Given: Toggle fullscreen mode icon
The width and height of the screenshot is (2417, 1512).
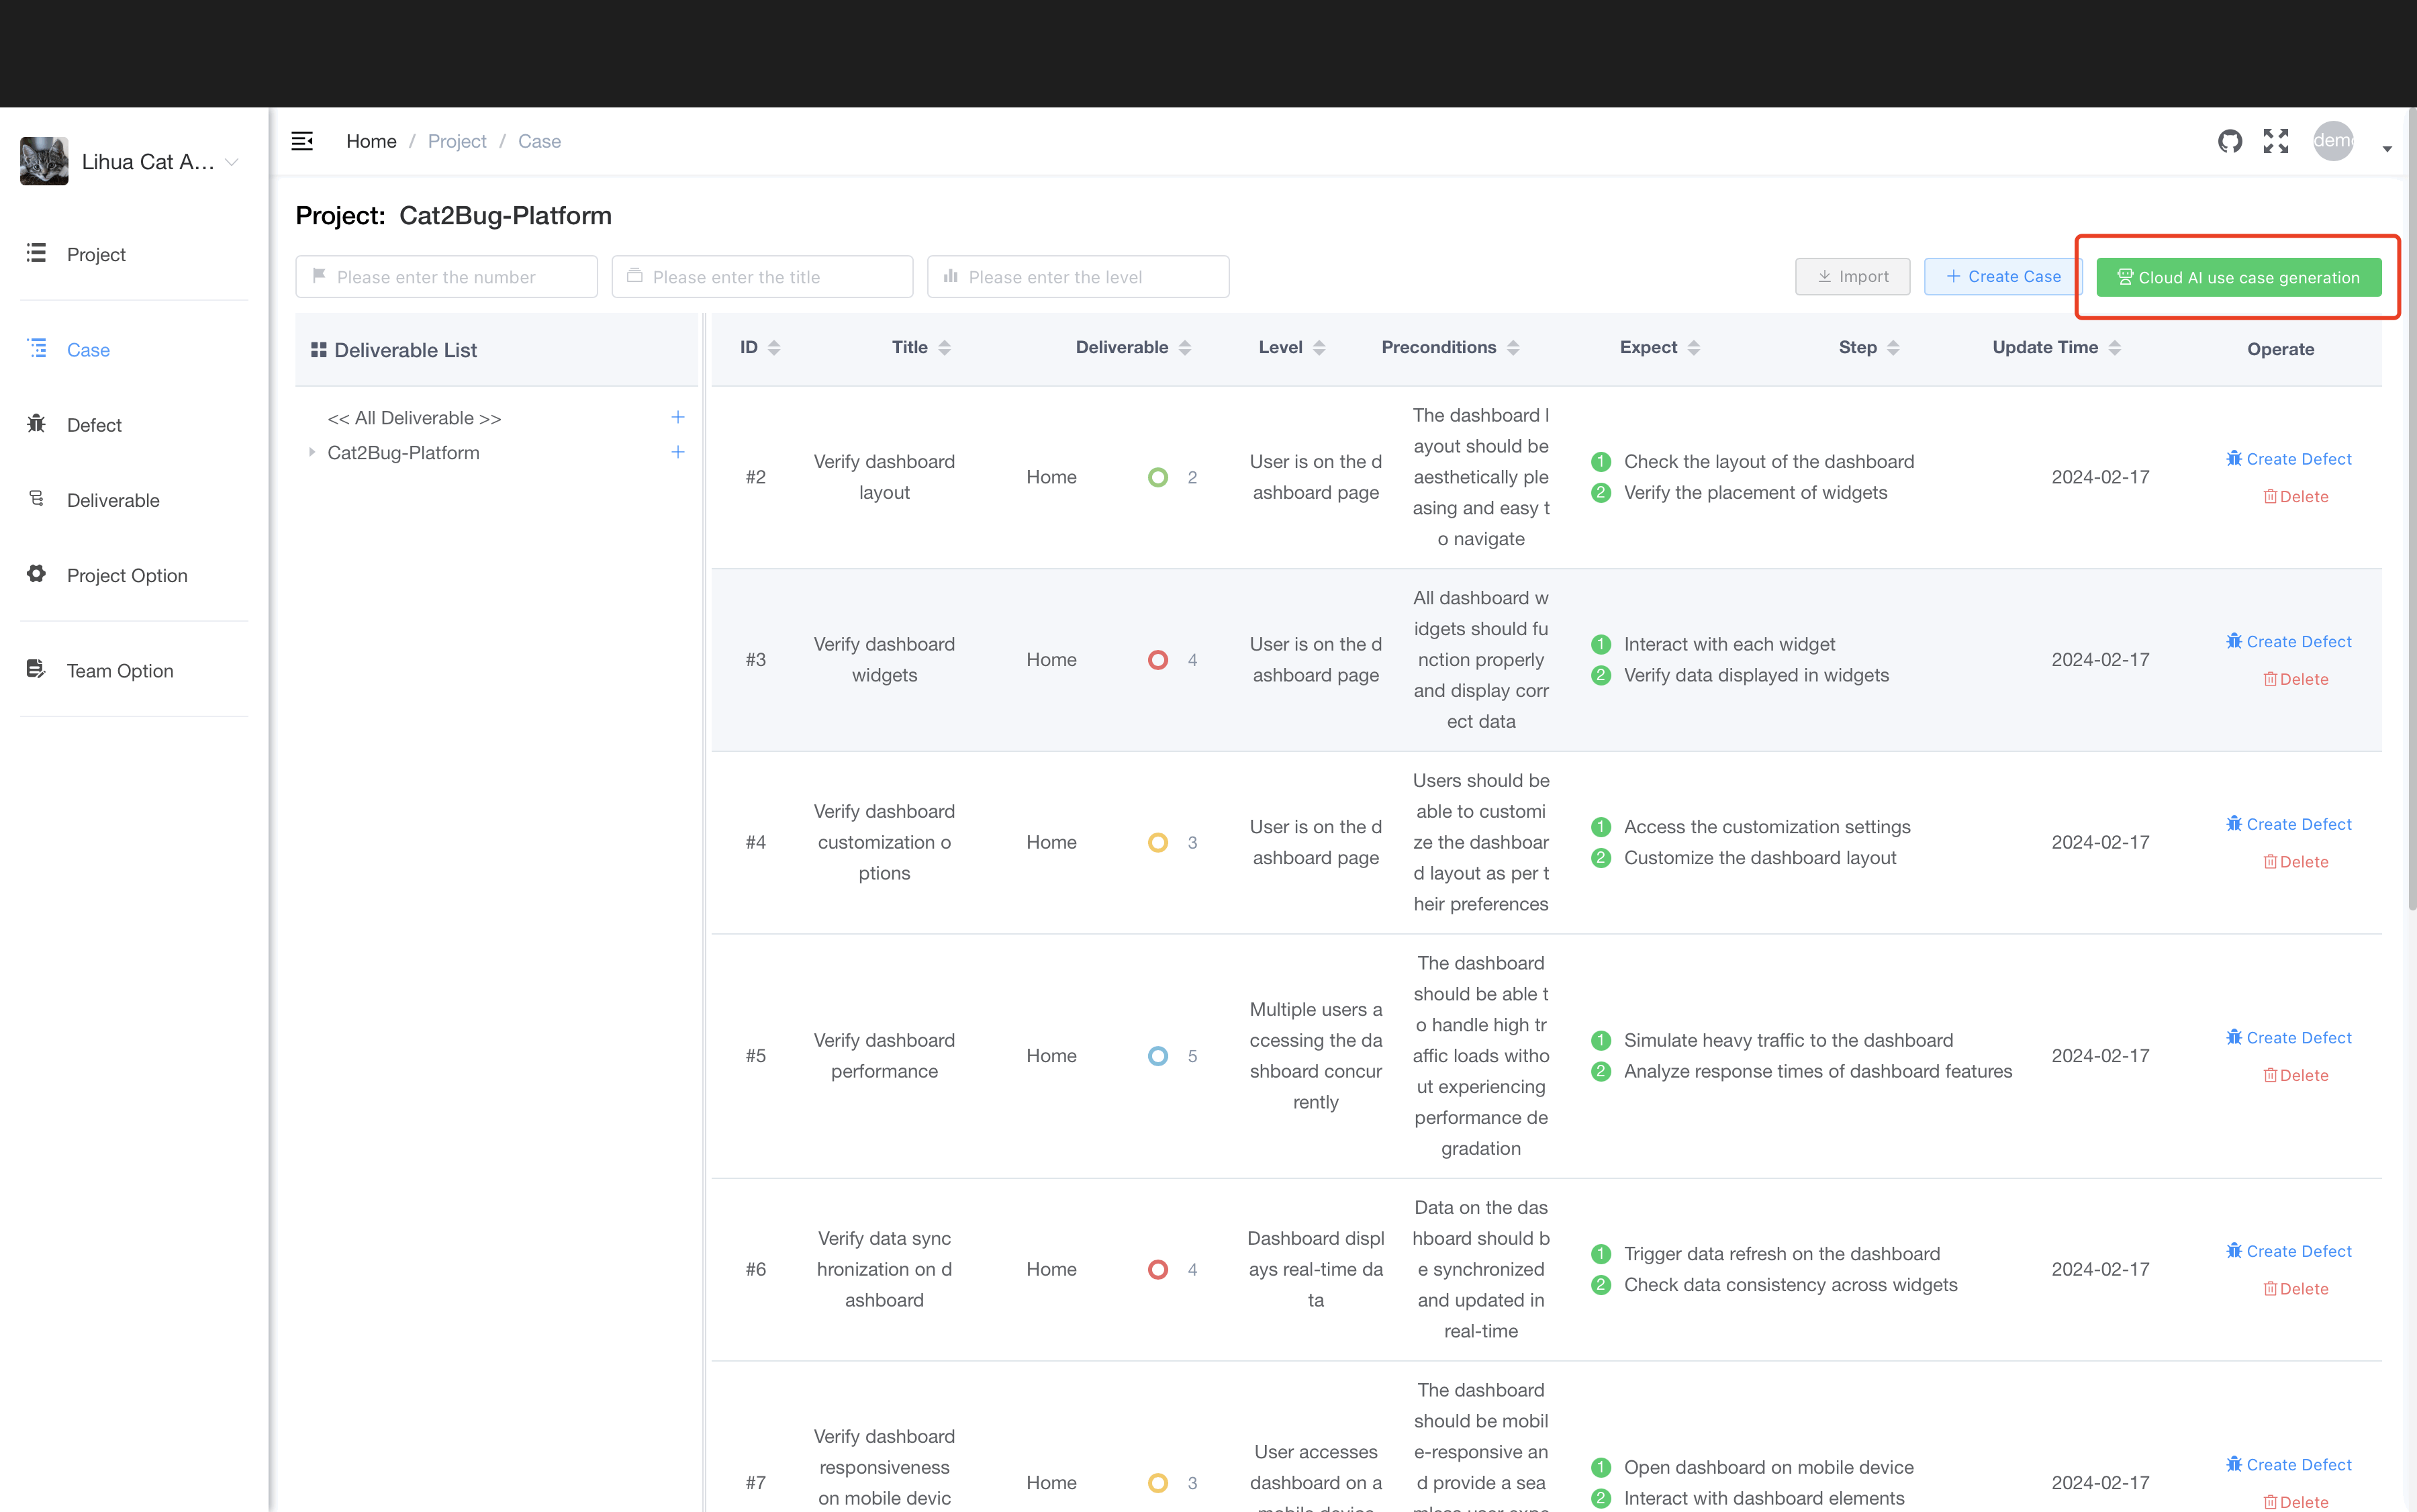Looking at the screenshot, I should 2276,141.
